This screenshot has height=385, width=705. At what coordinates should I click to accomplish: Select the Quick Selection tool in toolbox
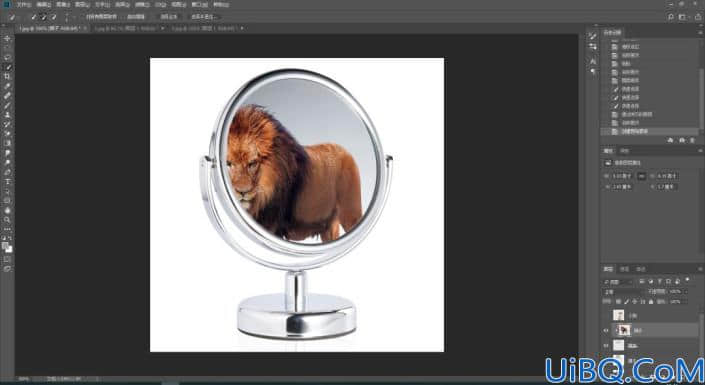pos(7,67)
